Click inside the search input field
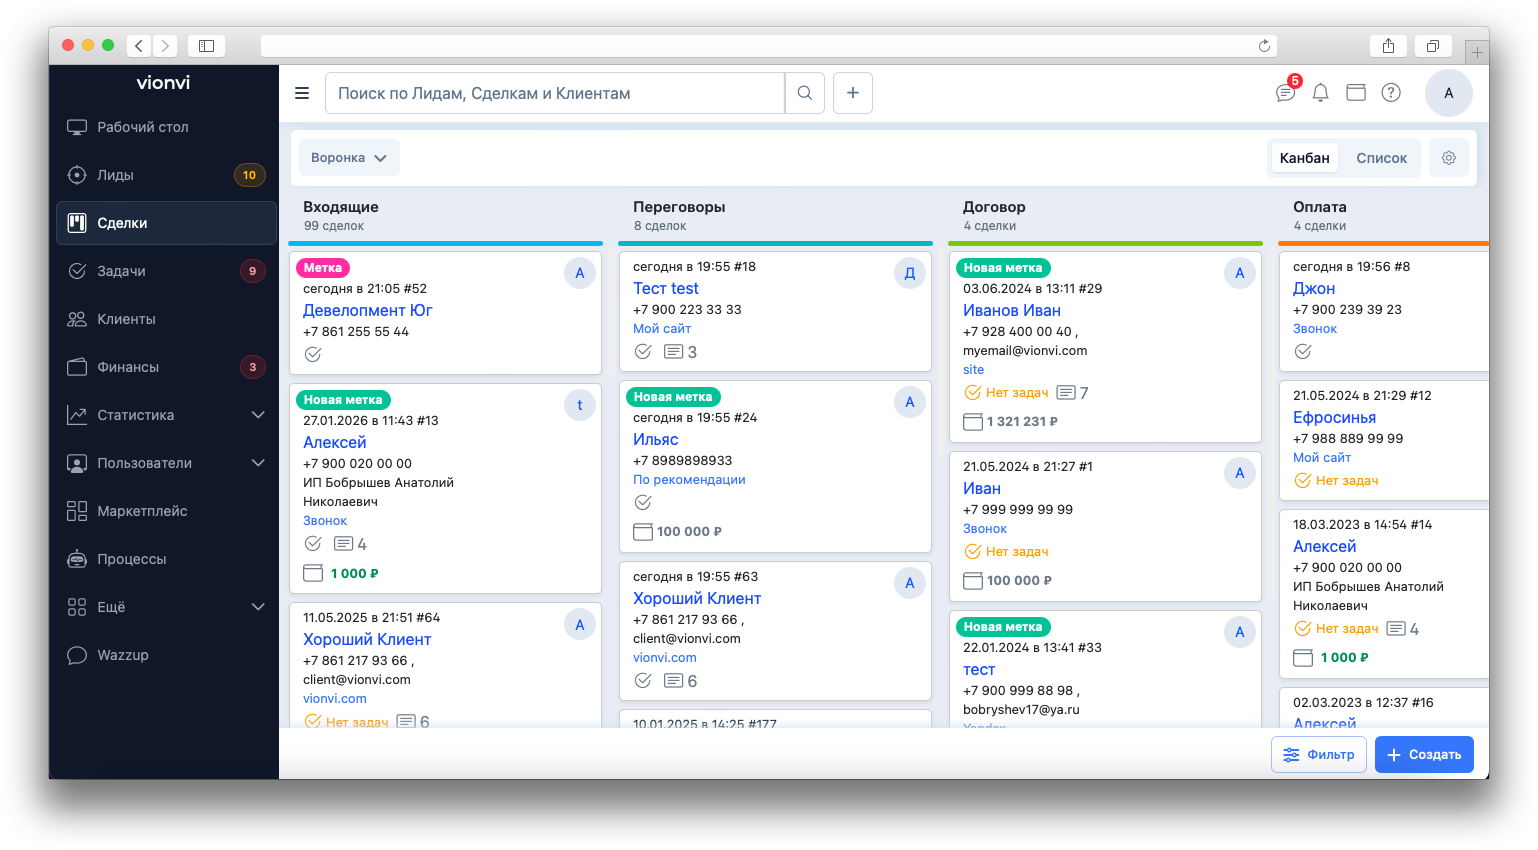 click(x=555, y=92)
